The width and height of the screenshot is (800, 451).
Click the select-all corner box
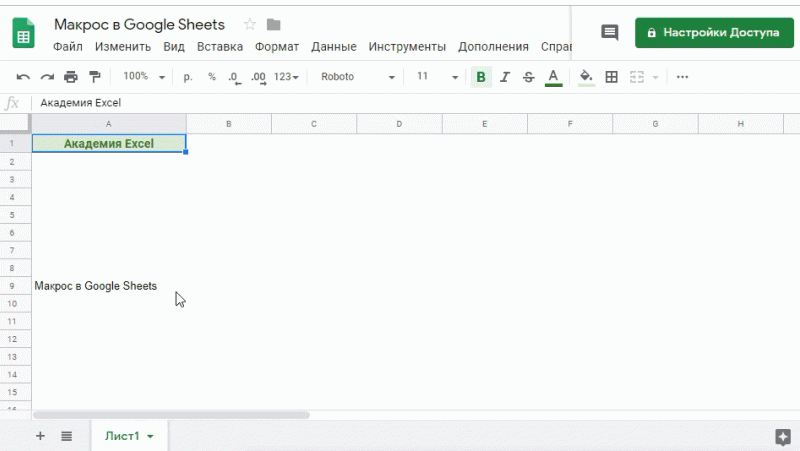(x=15, y=123)
